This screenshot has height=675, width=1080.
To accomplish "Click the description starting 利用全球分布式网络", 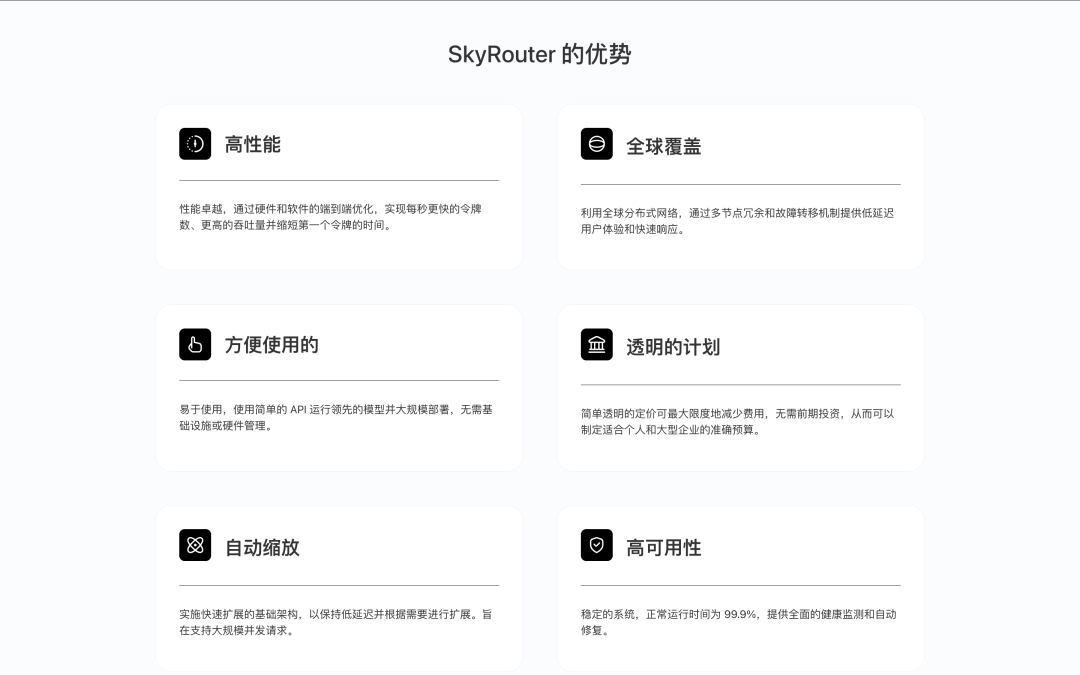I will [x=737, y=221].
